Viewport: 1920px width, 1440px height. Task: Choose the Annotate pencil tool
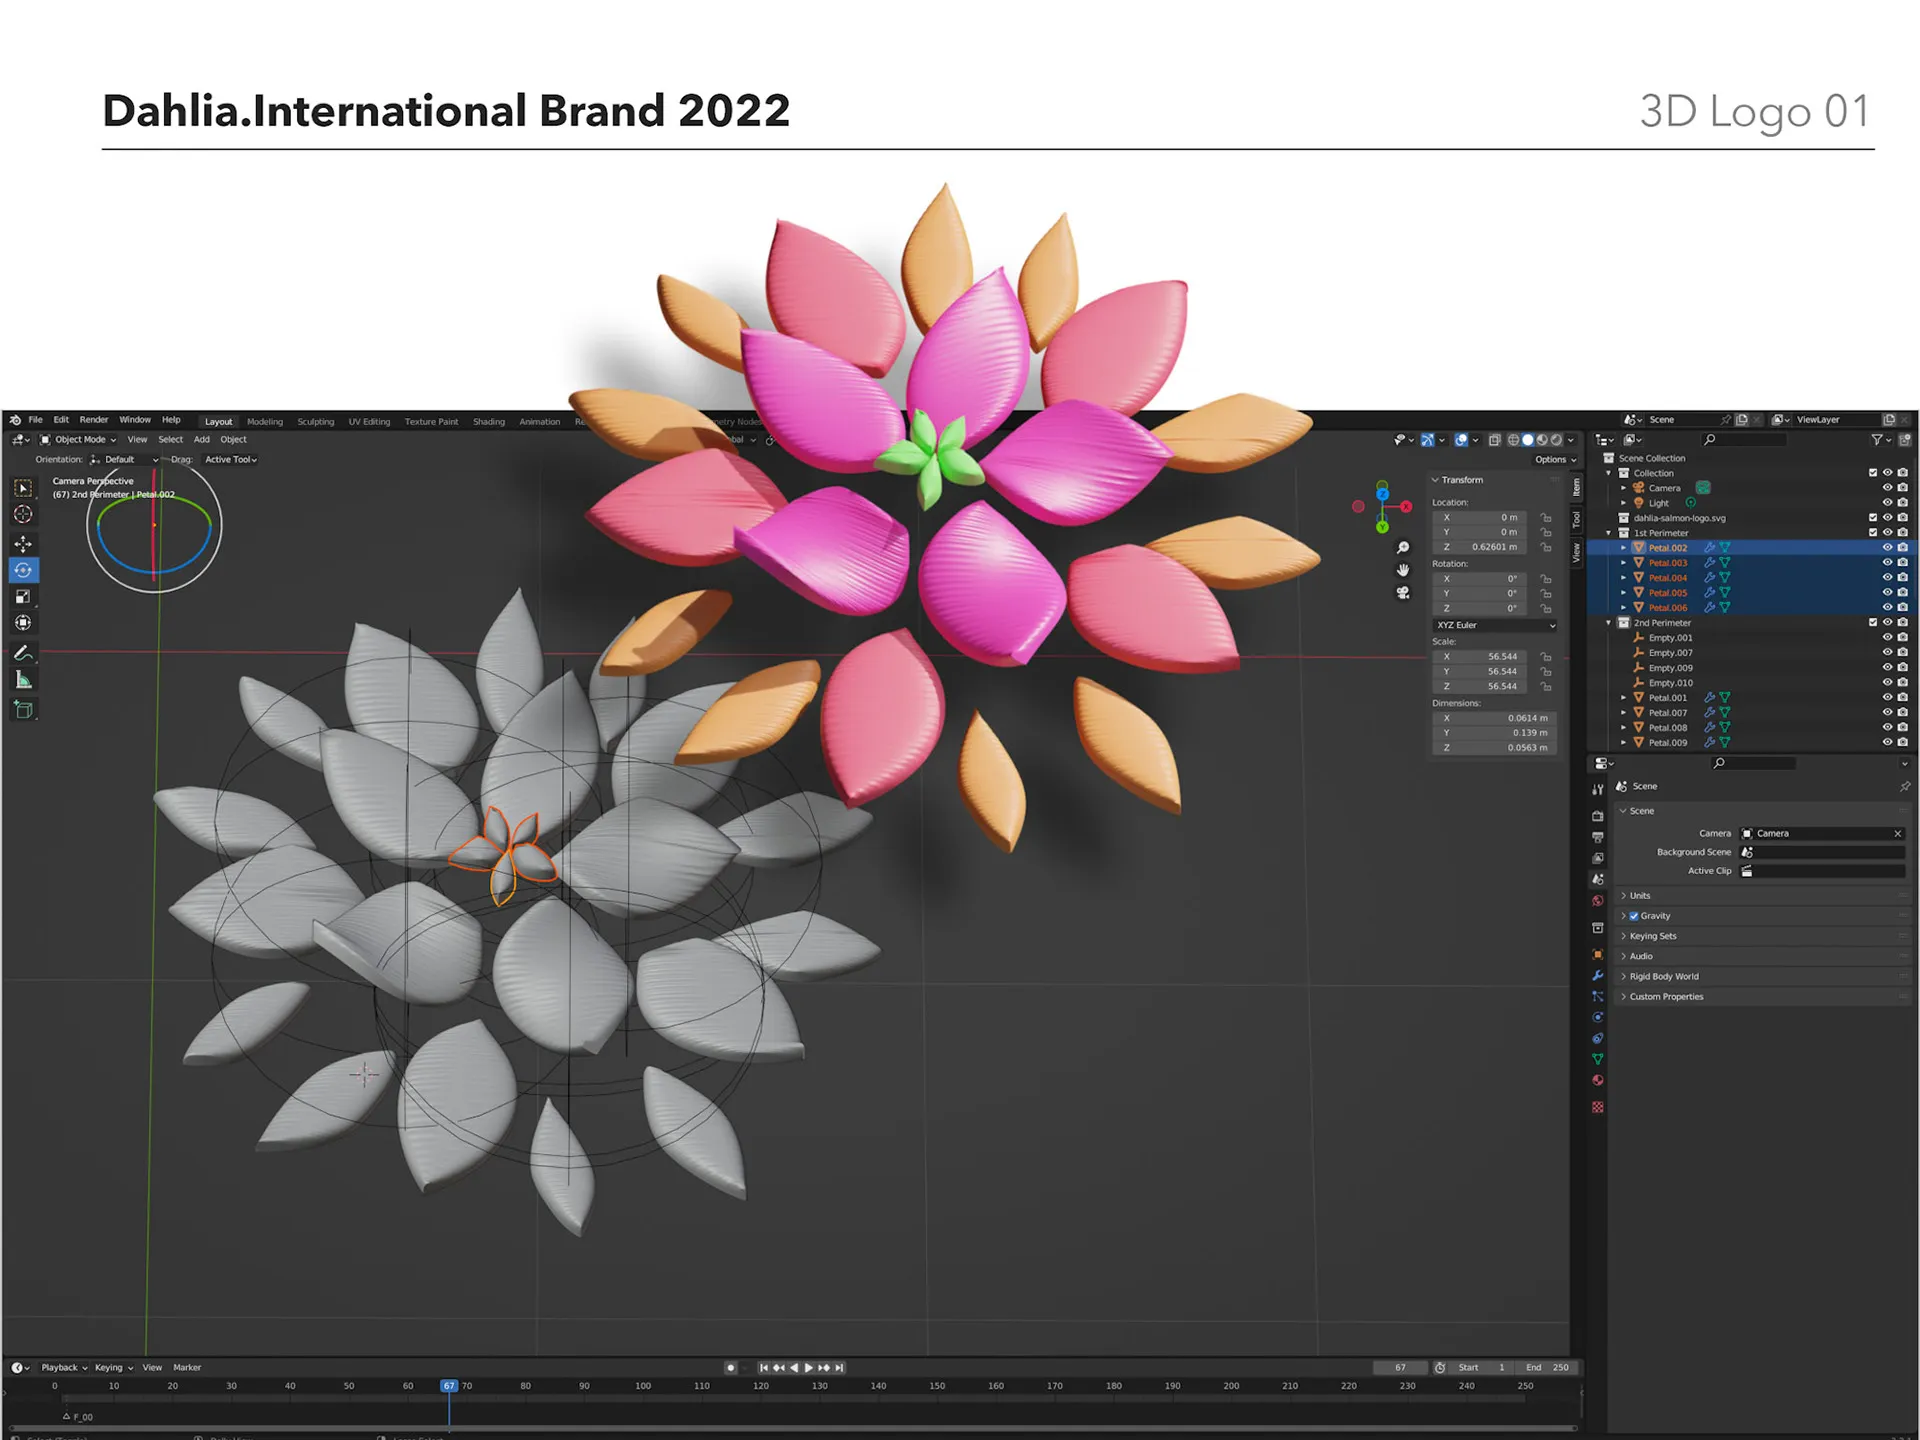coord(23,653)
